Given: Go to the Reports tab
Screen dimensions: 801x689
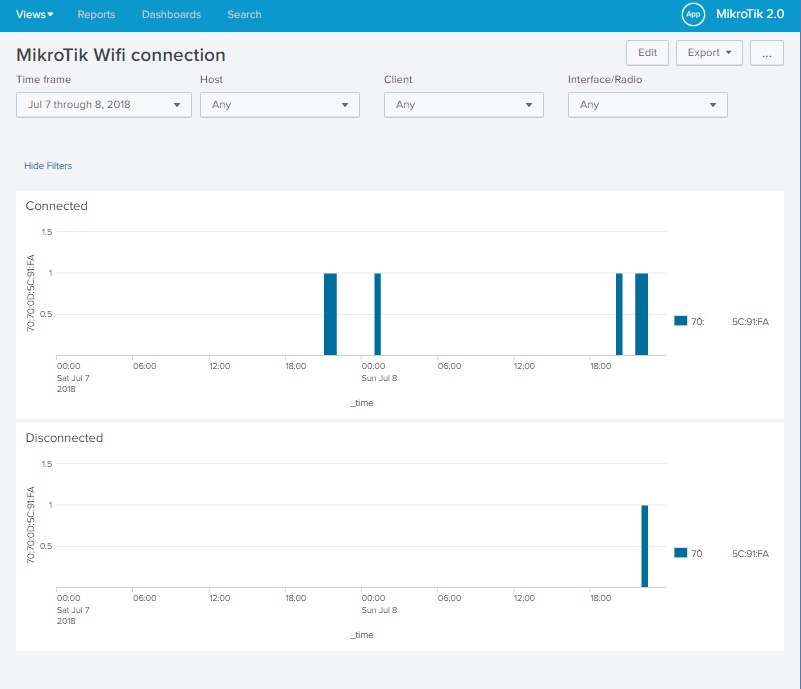Looking at the screenshot, I should click(96, 14).
